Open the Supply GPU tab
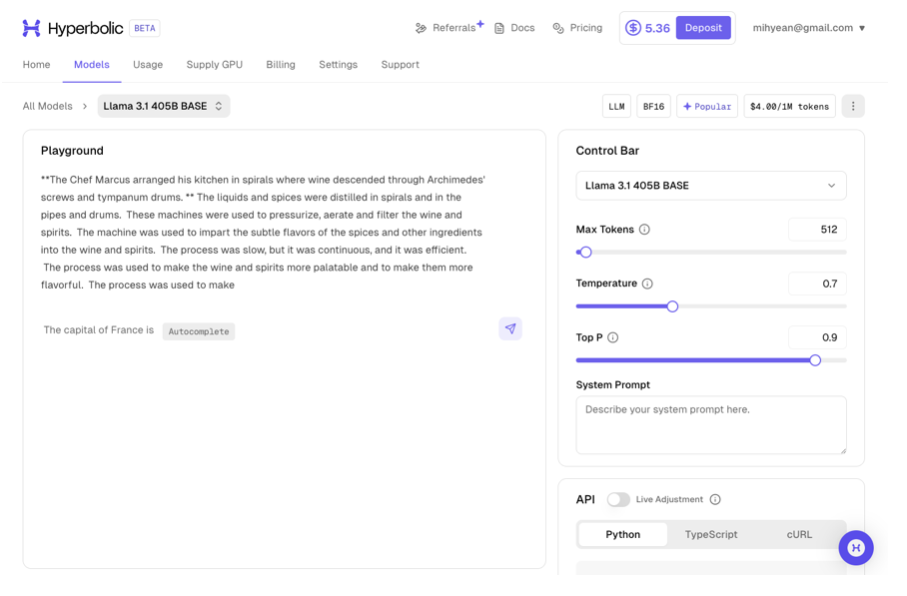The image size is (907, 596). click(x=215, y=65)
